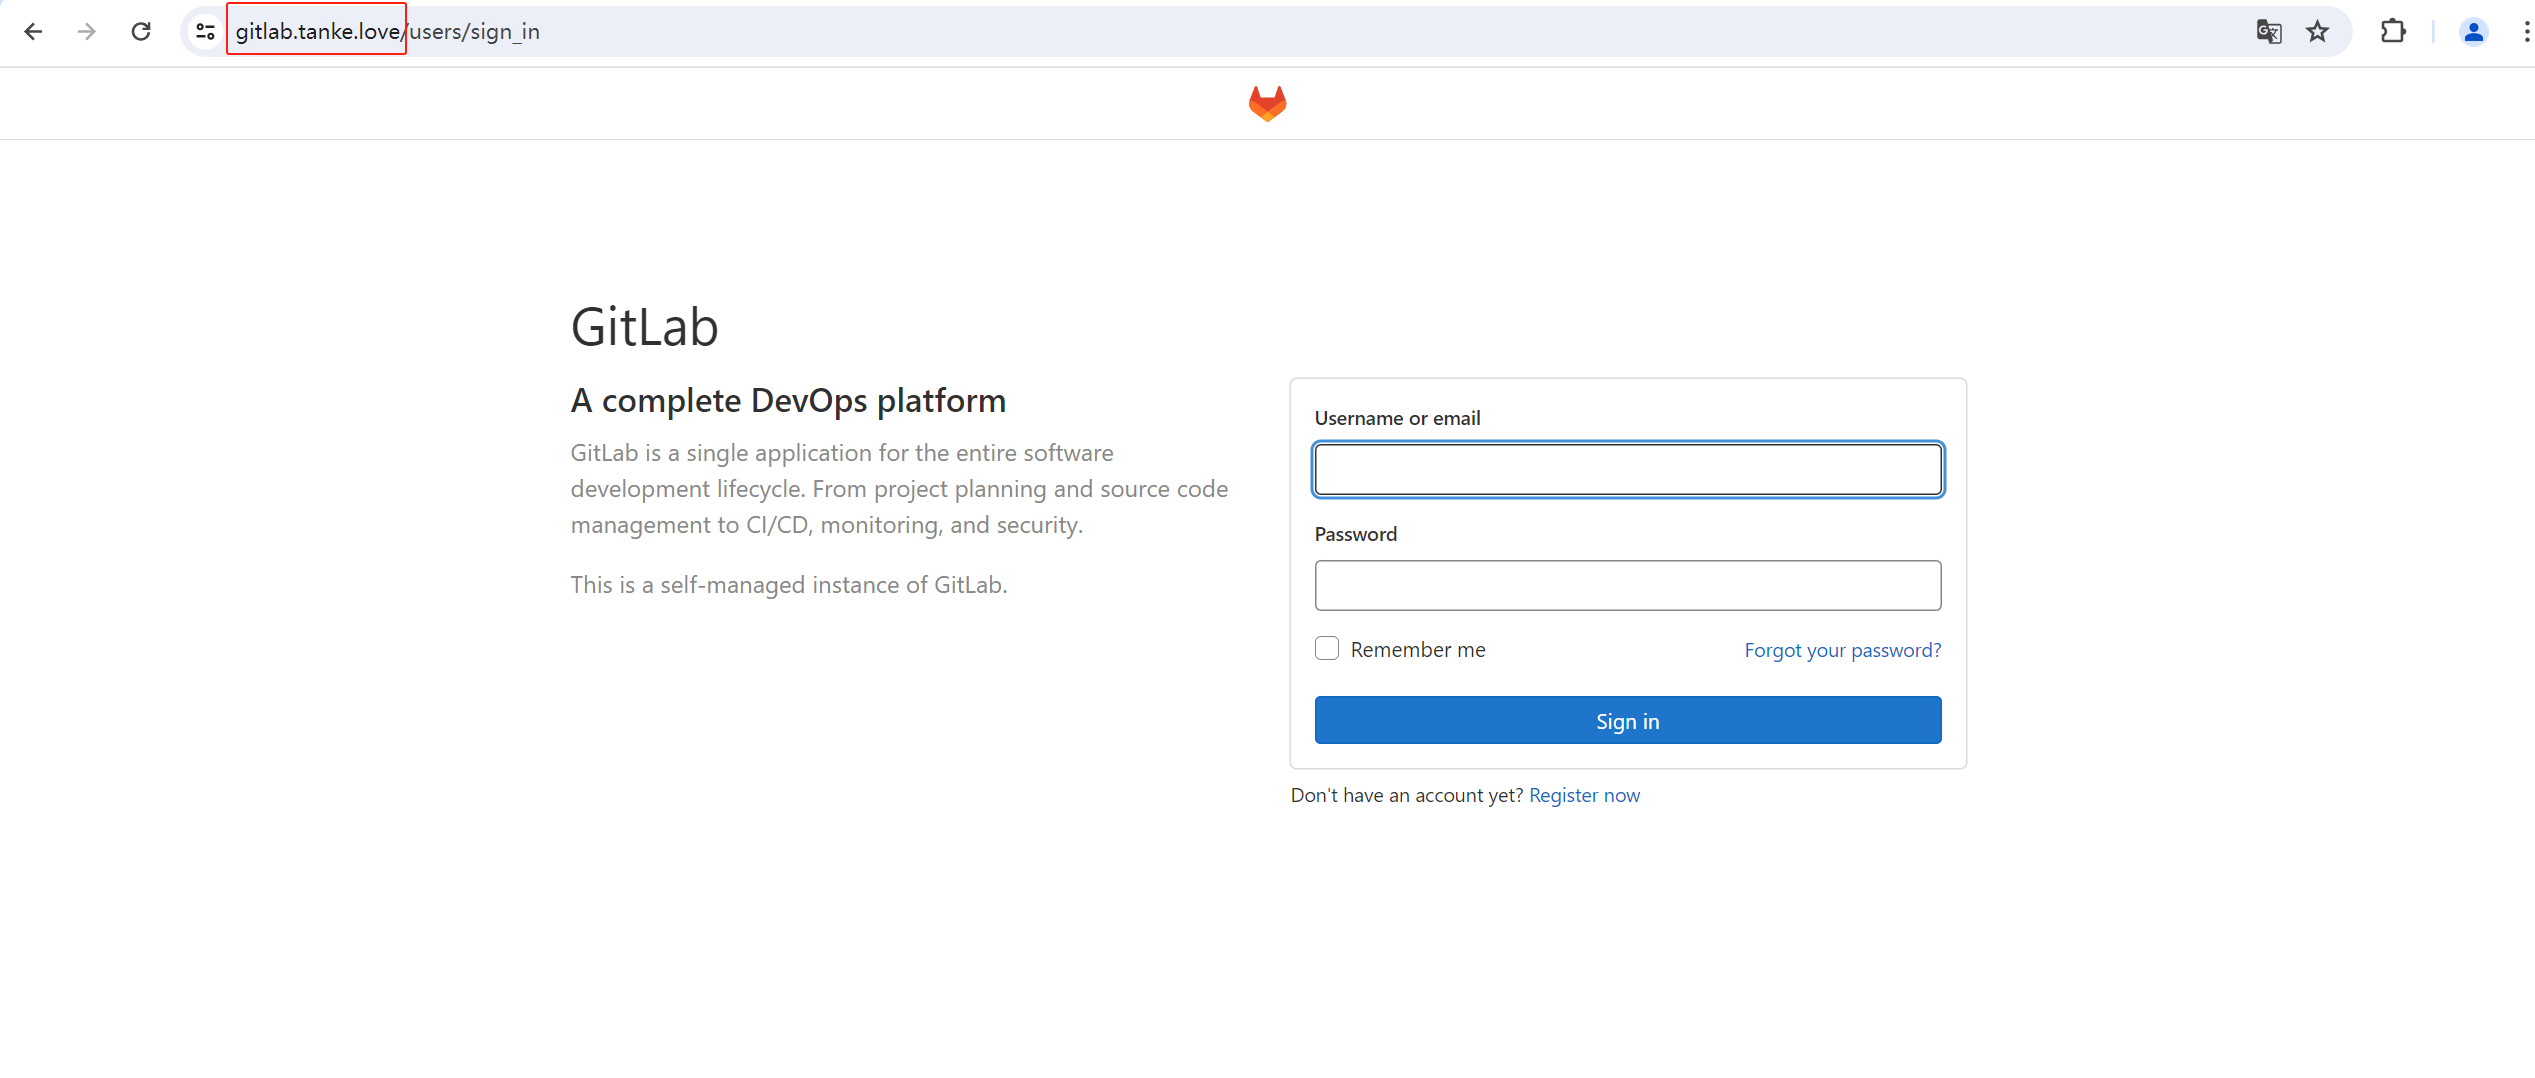Click the gitlab.tanke.love URL in address bar

318,32
